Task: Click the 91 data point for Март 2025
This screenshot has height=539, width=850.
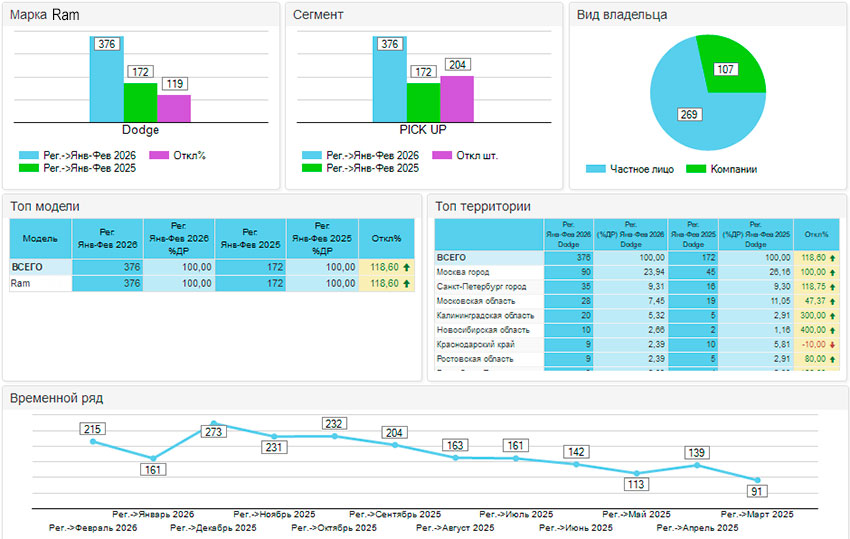Action: pos(758,480)
